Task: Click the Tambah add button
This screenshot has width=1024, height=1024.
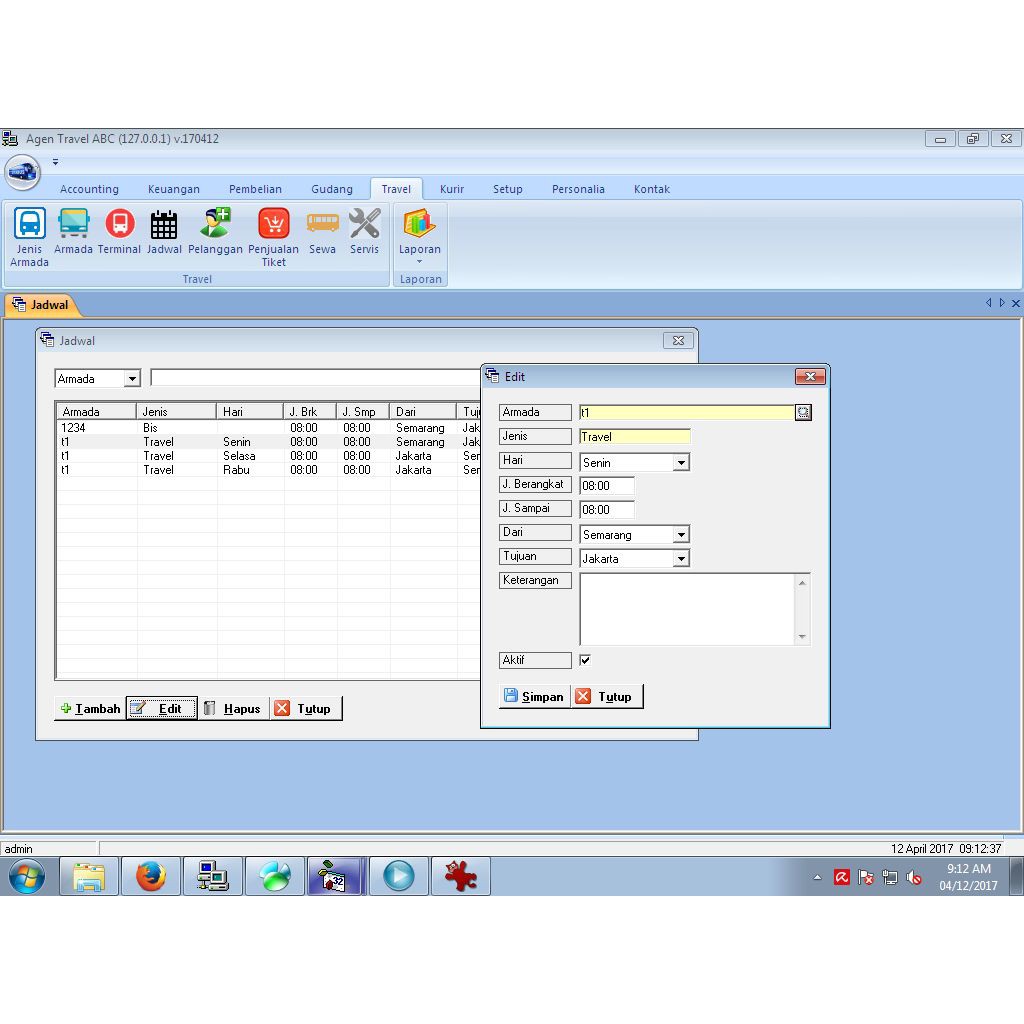Action: click(90, 709)
